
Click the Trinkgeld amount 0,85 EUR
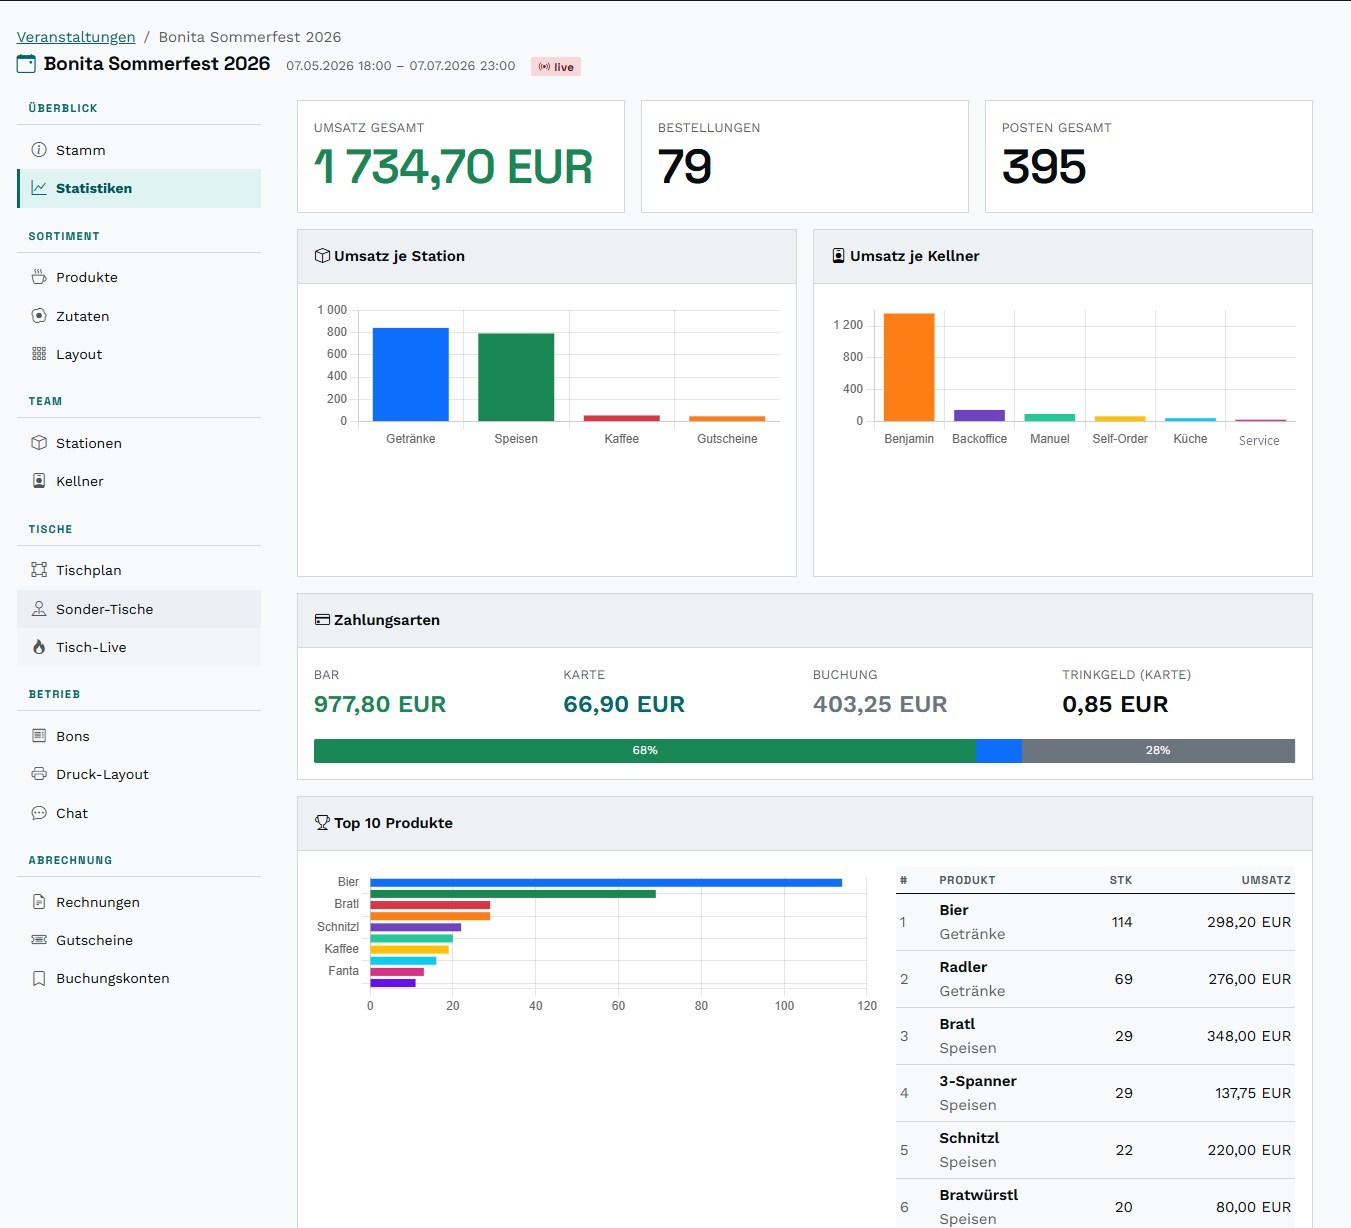point(1115,704)
